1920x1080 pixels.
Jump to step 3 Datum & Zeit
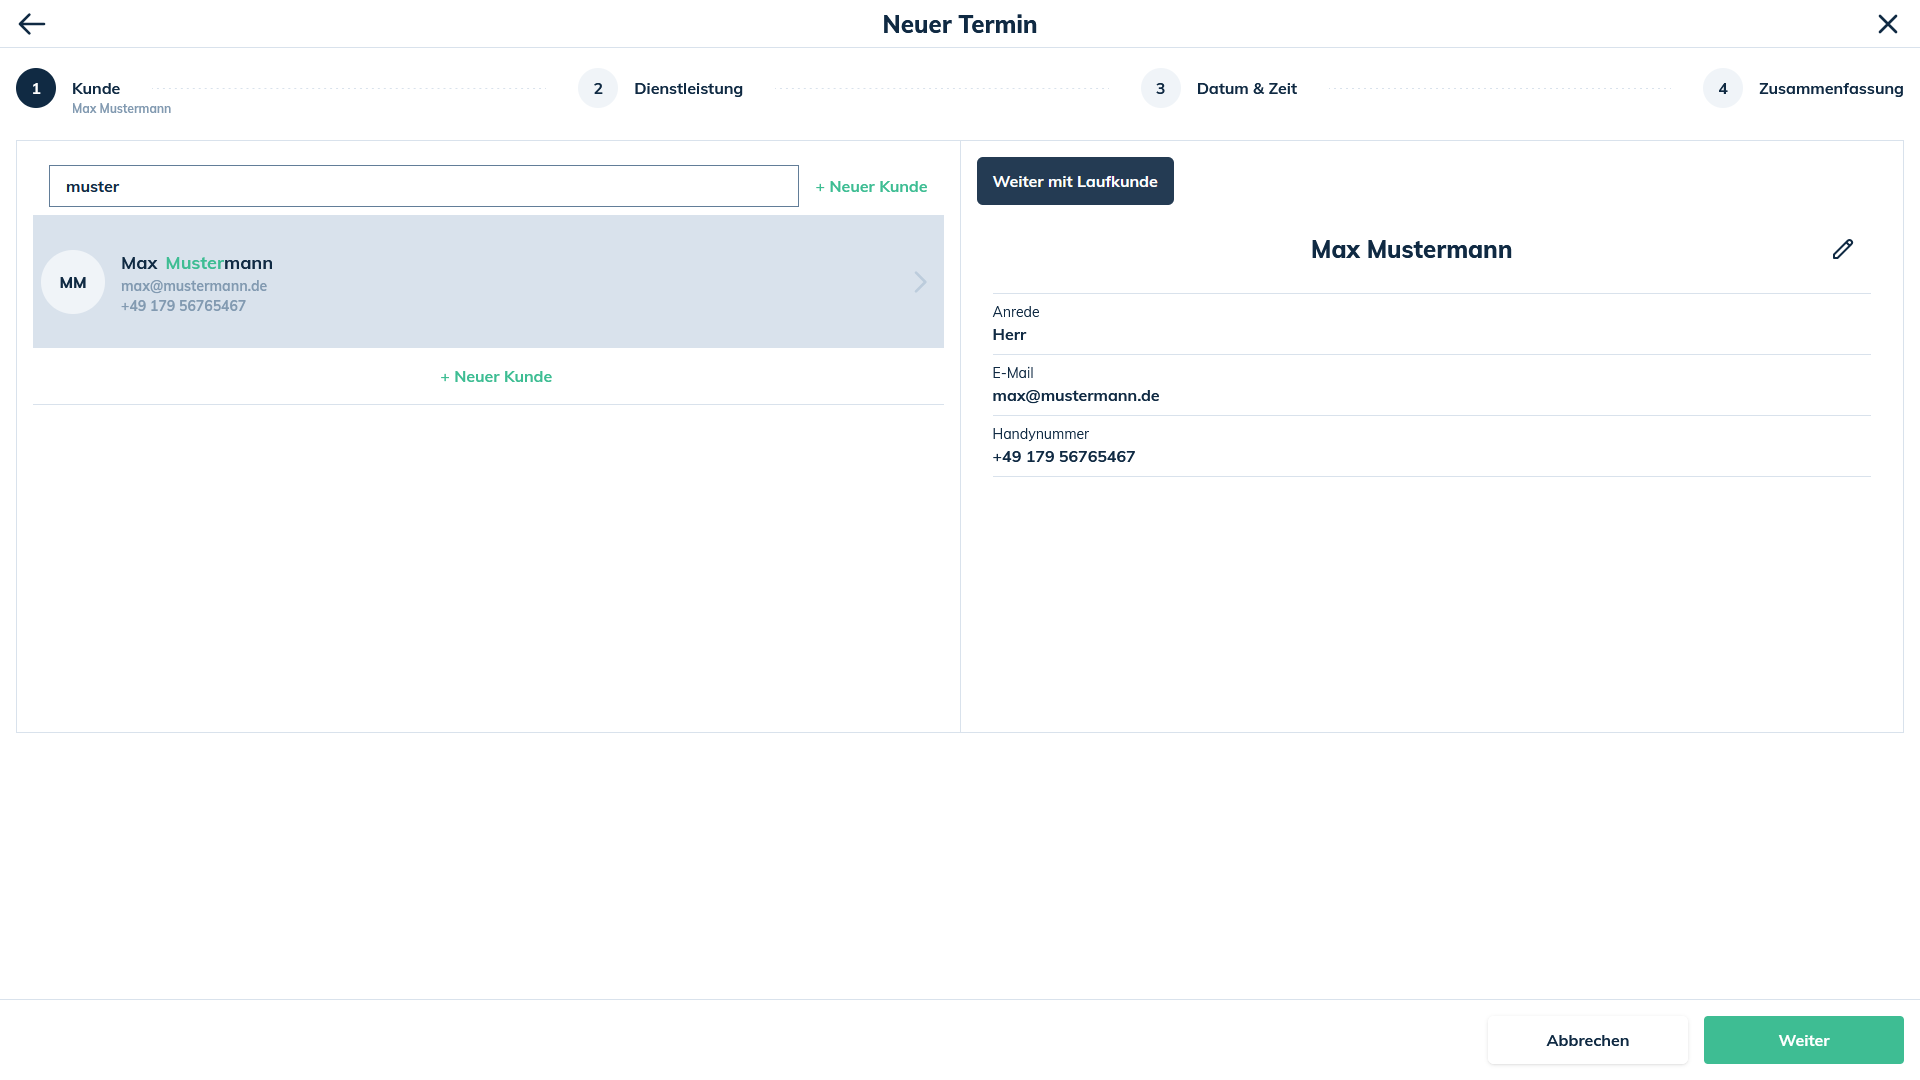coord(1246,88)
